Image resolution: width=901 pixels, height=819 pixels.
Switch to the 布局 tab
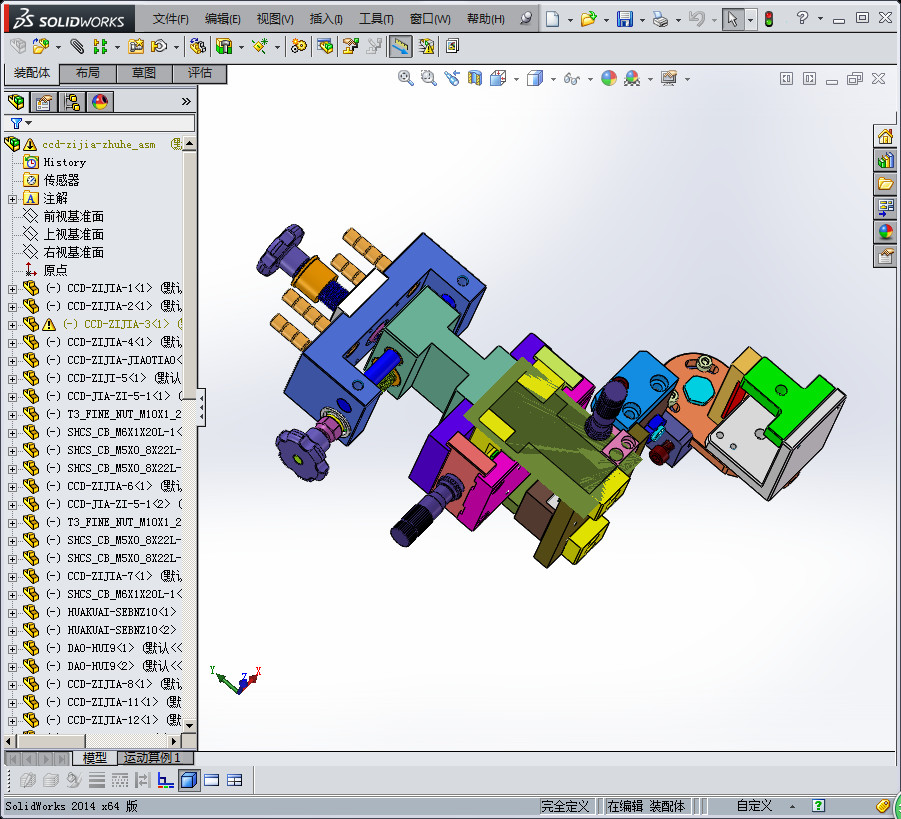[x=87, y=73]
